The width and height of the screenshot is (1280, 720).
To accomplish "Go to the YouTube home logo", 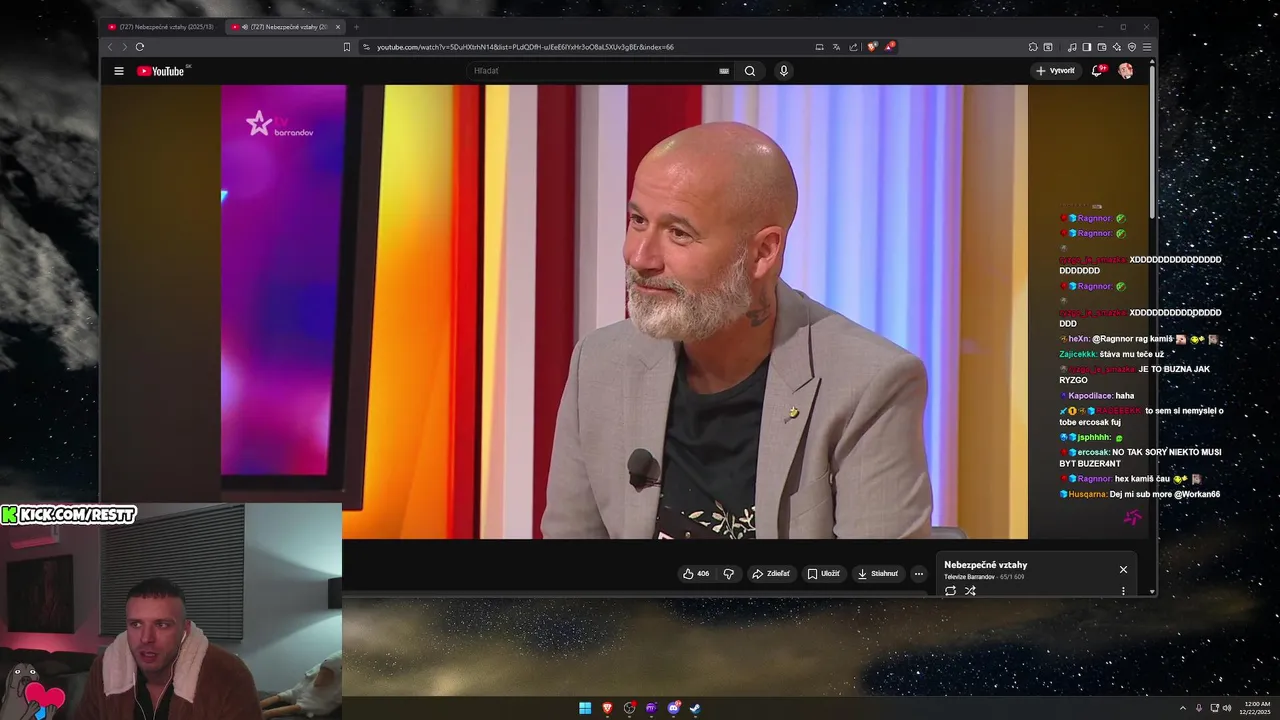I will (162, 71).
